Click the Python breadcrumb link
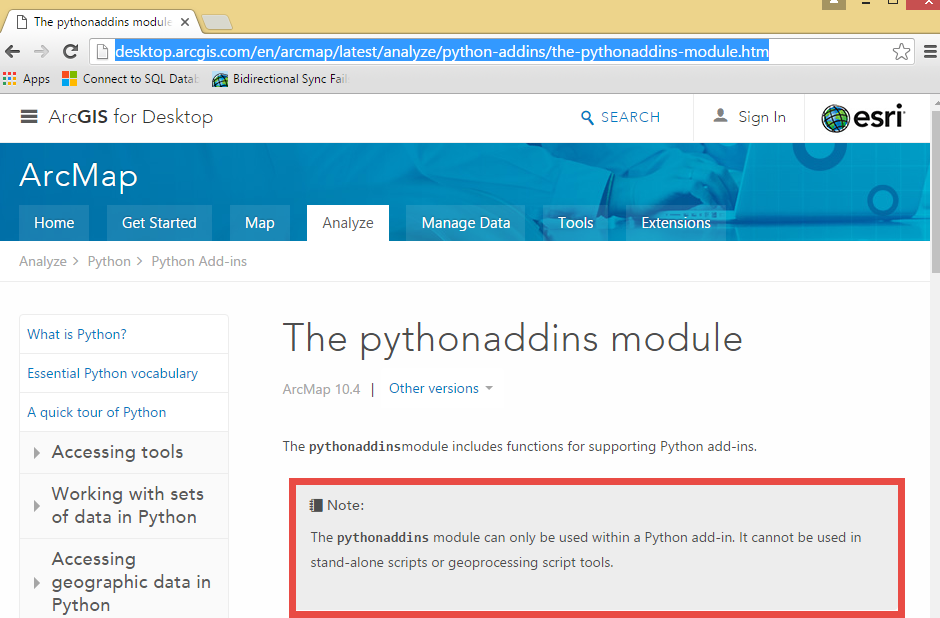Viewport: 940px width, 618px height. 109,261
